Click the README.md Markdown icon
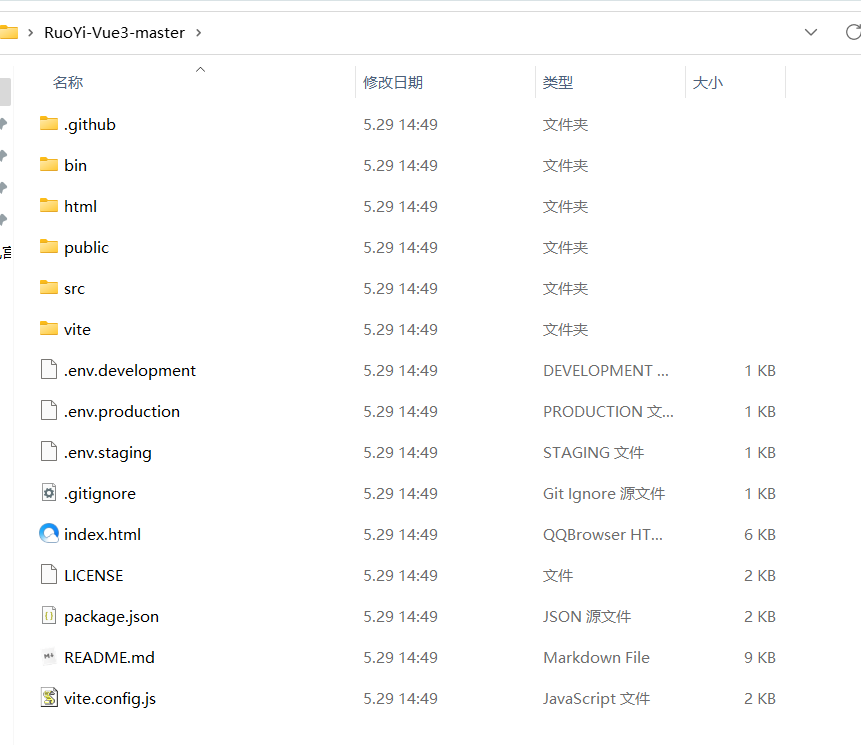Viewport: 861px width, 745px height. 49,657
